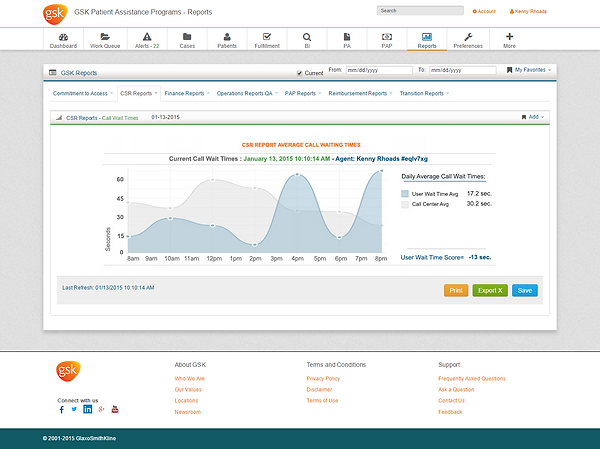
Task: Click the bookmark icon beside My Favorites
Action: click(x=509, y=70)
